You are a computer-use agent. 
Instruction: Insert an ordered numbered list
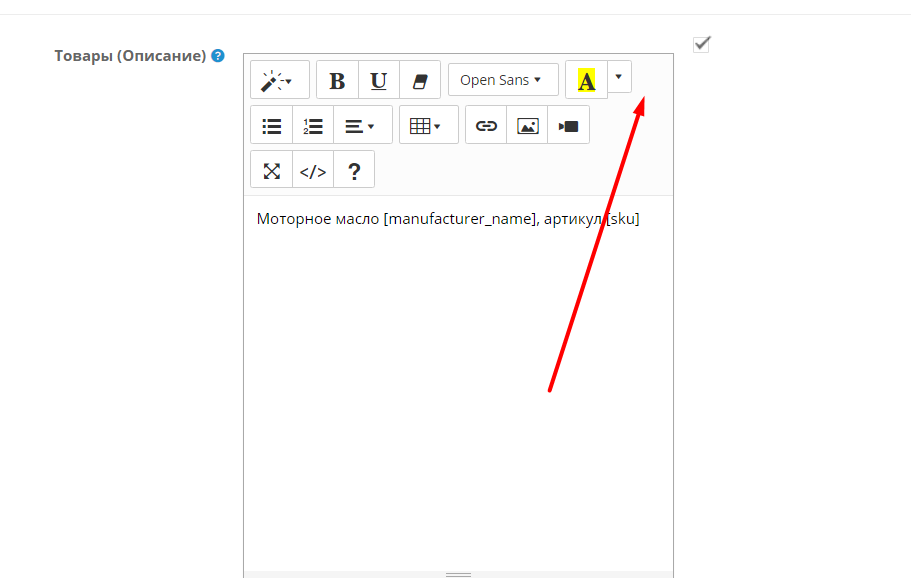click(313, 126)
